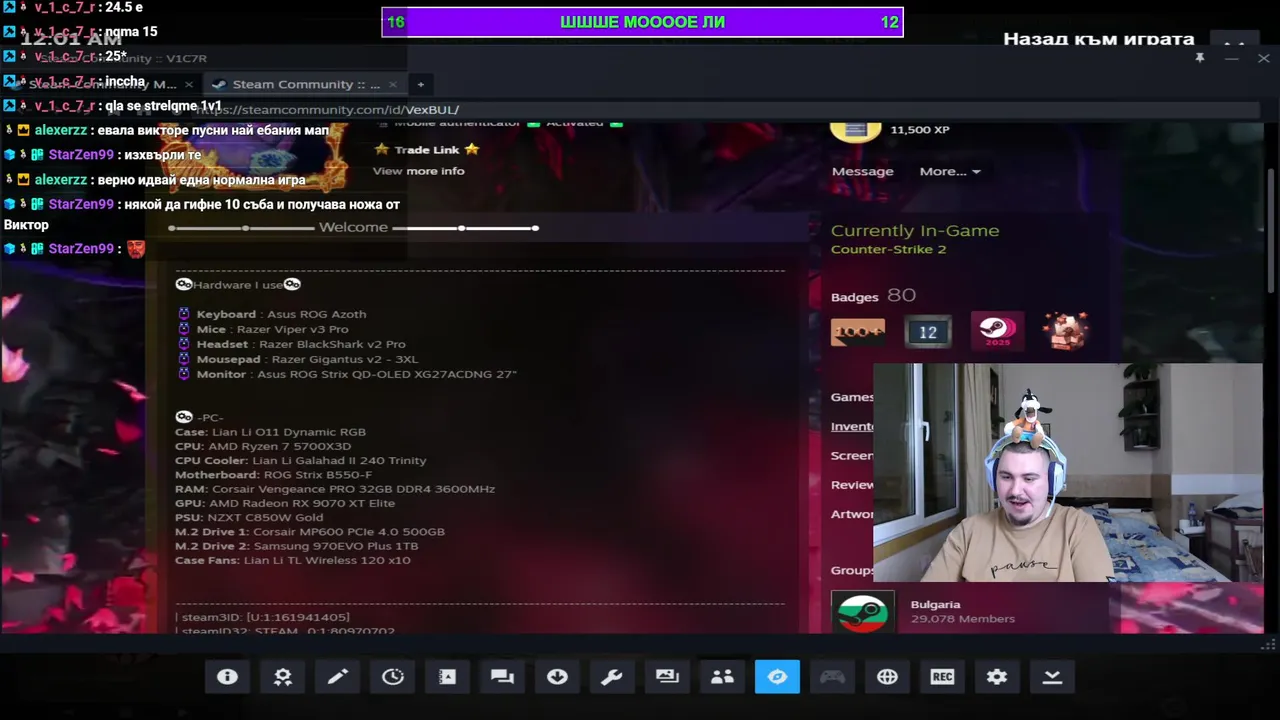This screenshot has width=1280, height=720.
Task: Click the clock playtime icon in overlay toolbar
Action: pos(393,677)
